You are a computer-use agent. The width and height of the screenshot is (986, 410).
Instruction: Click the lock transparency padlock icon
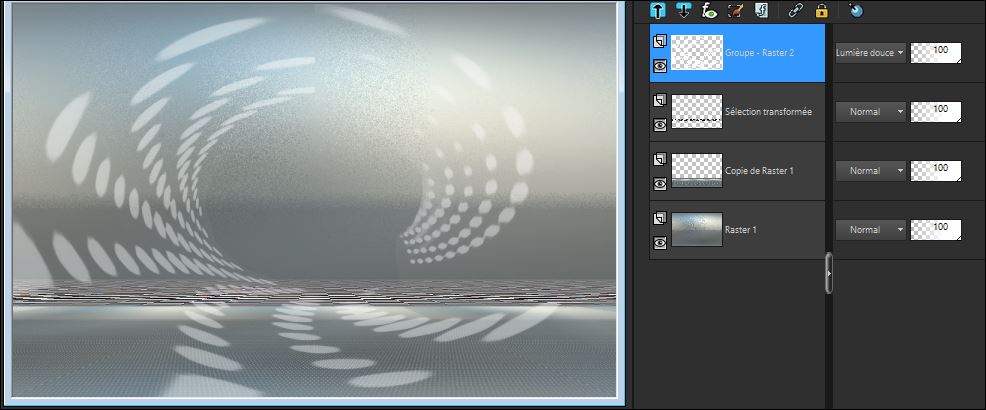[821, 11]
